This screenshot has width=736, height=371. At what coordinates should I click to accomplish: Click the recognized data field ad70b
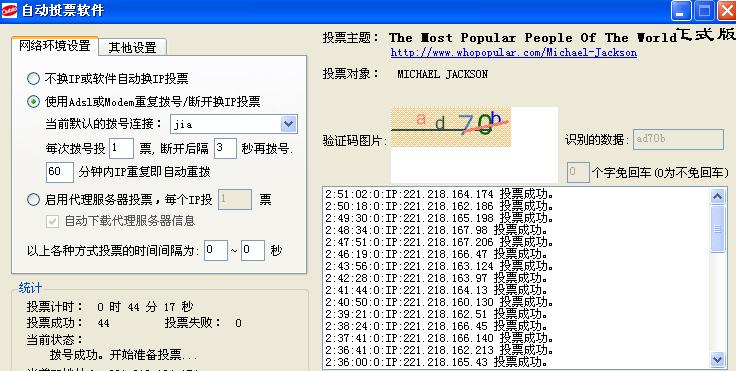click(678, 140)
